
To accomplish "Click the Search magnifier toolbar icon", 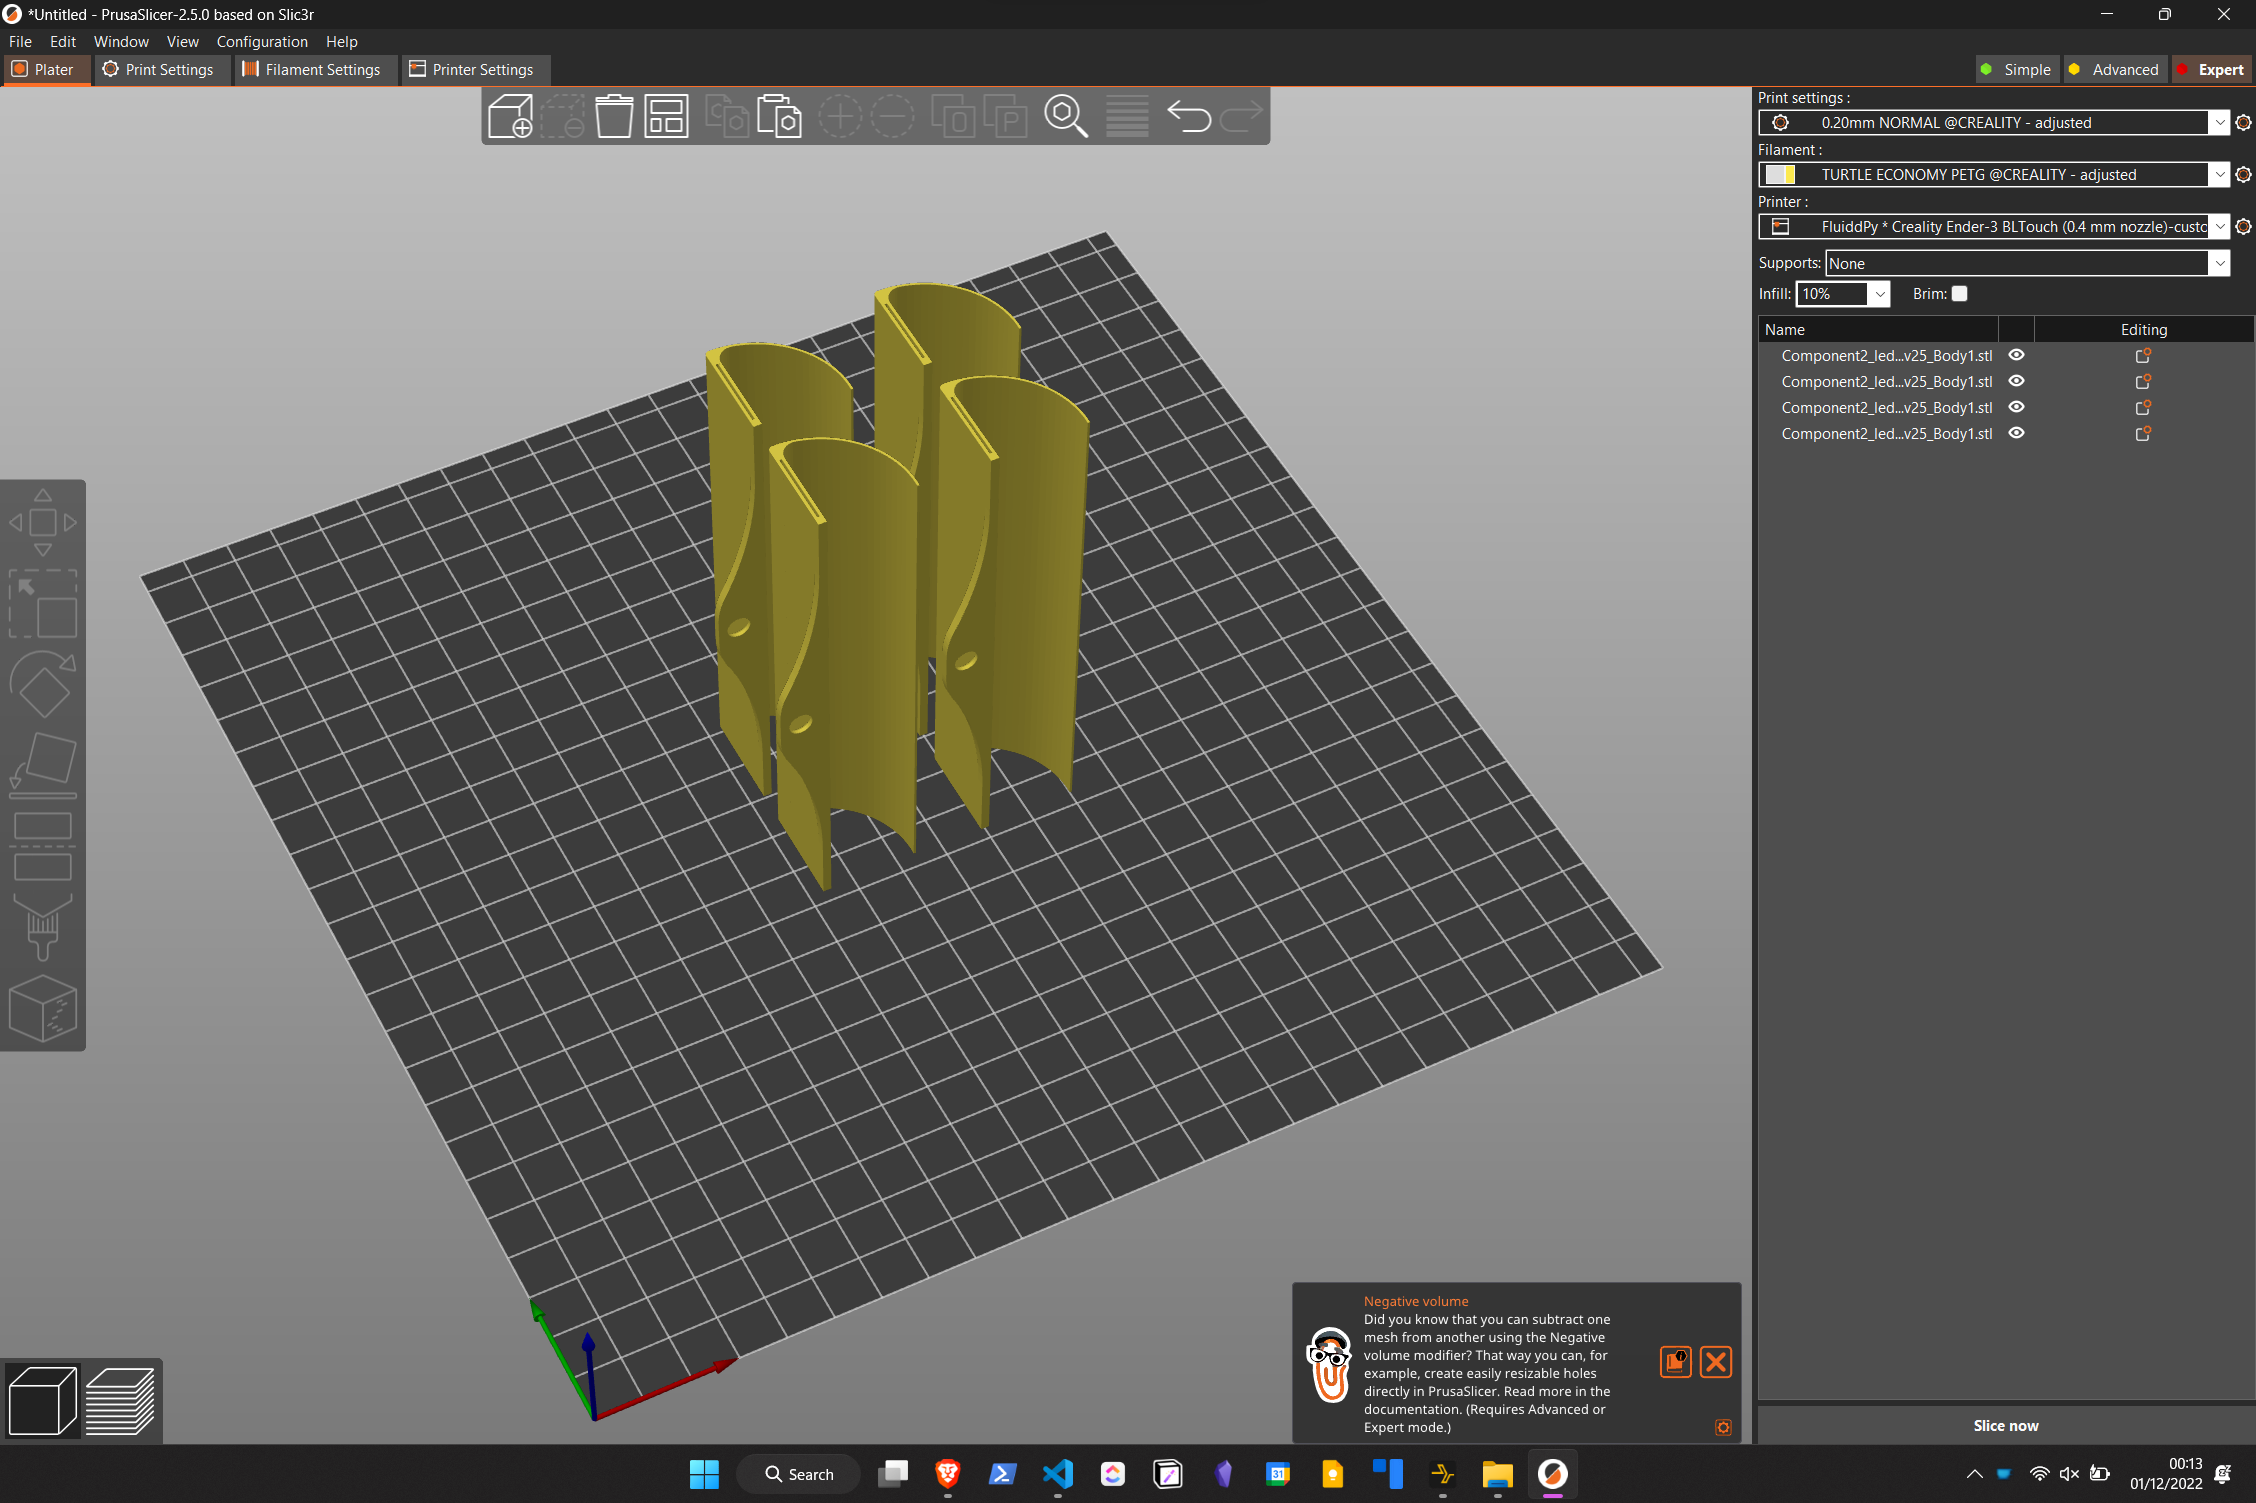I will [1065, 117].
